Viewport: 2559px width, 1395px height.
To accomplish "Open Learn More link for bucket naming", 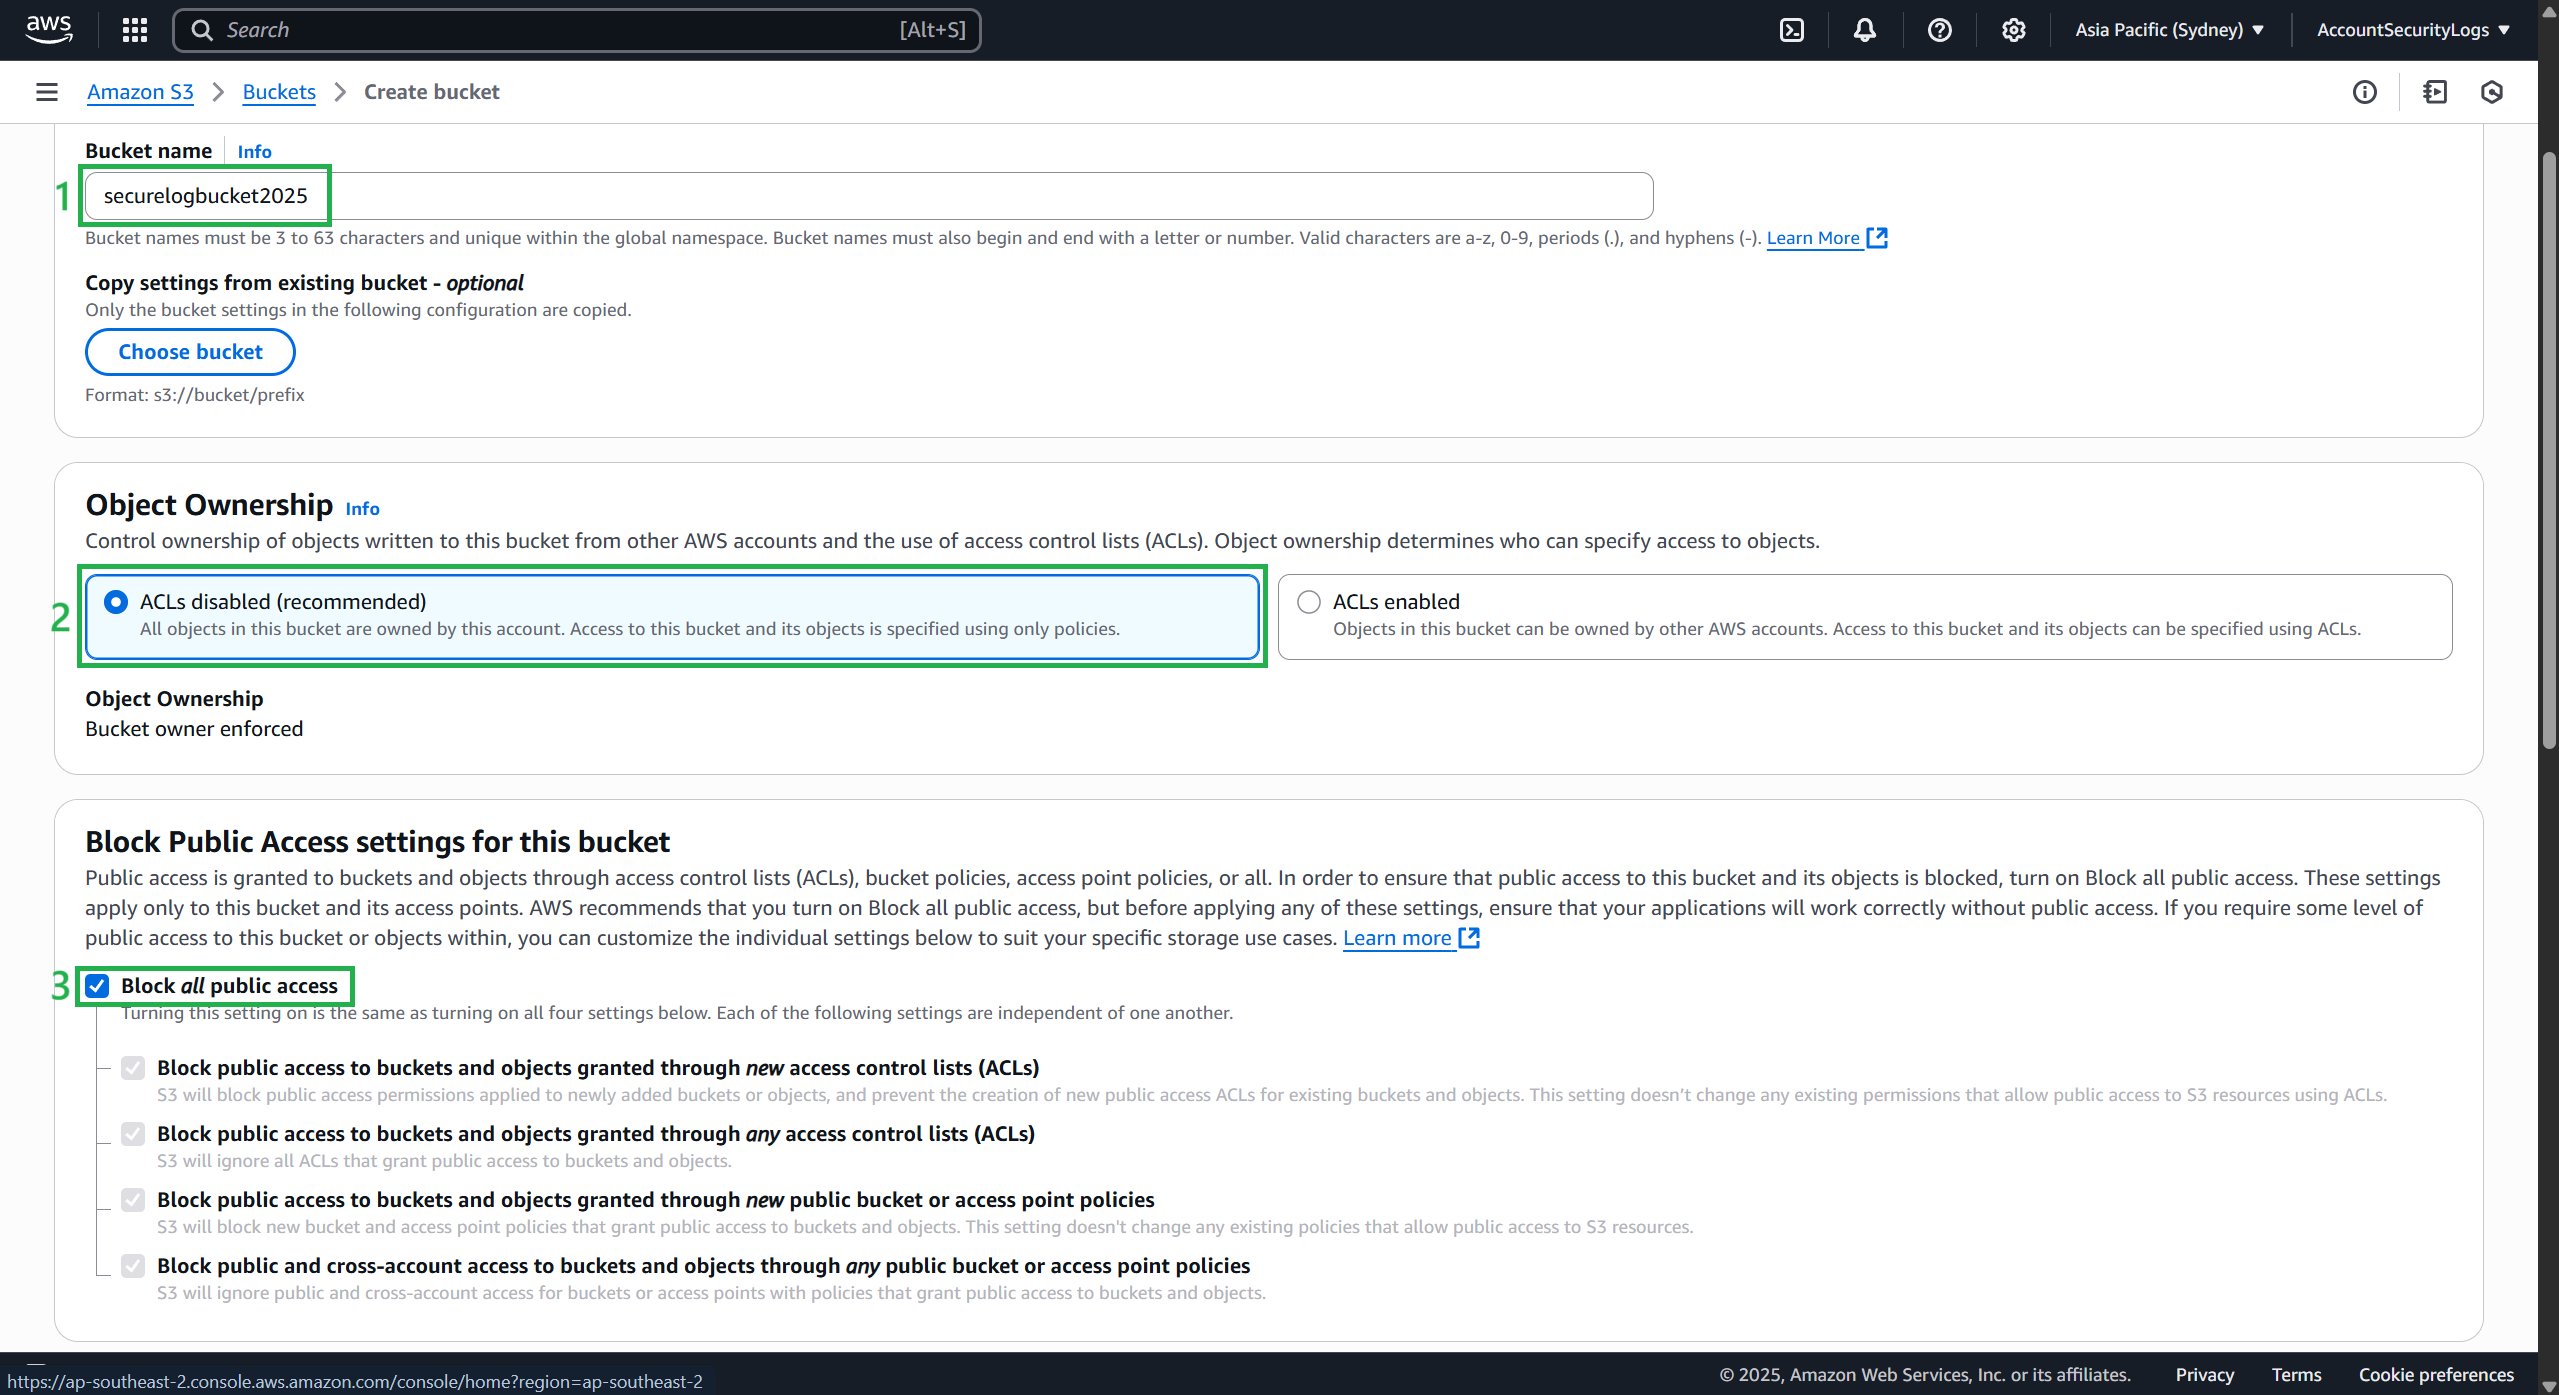I will tap(1812, 238).
